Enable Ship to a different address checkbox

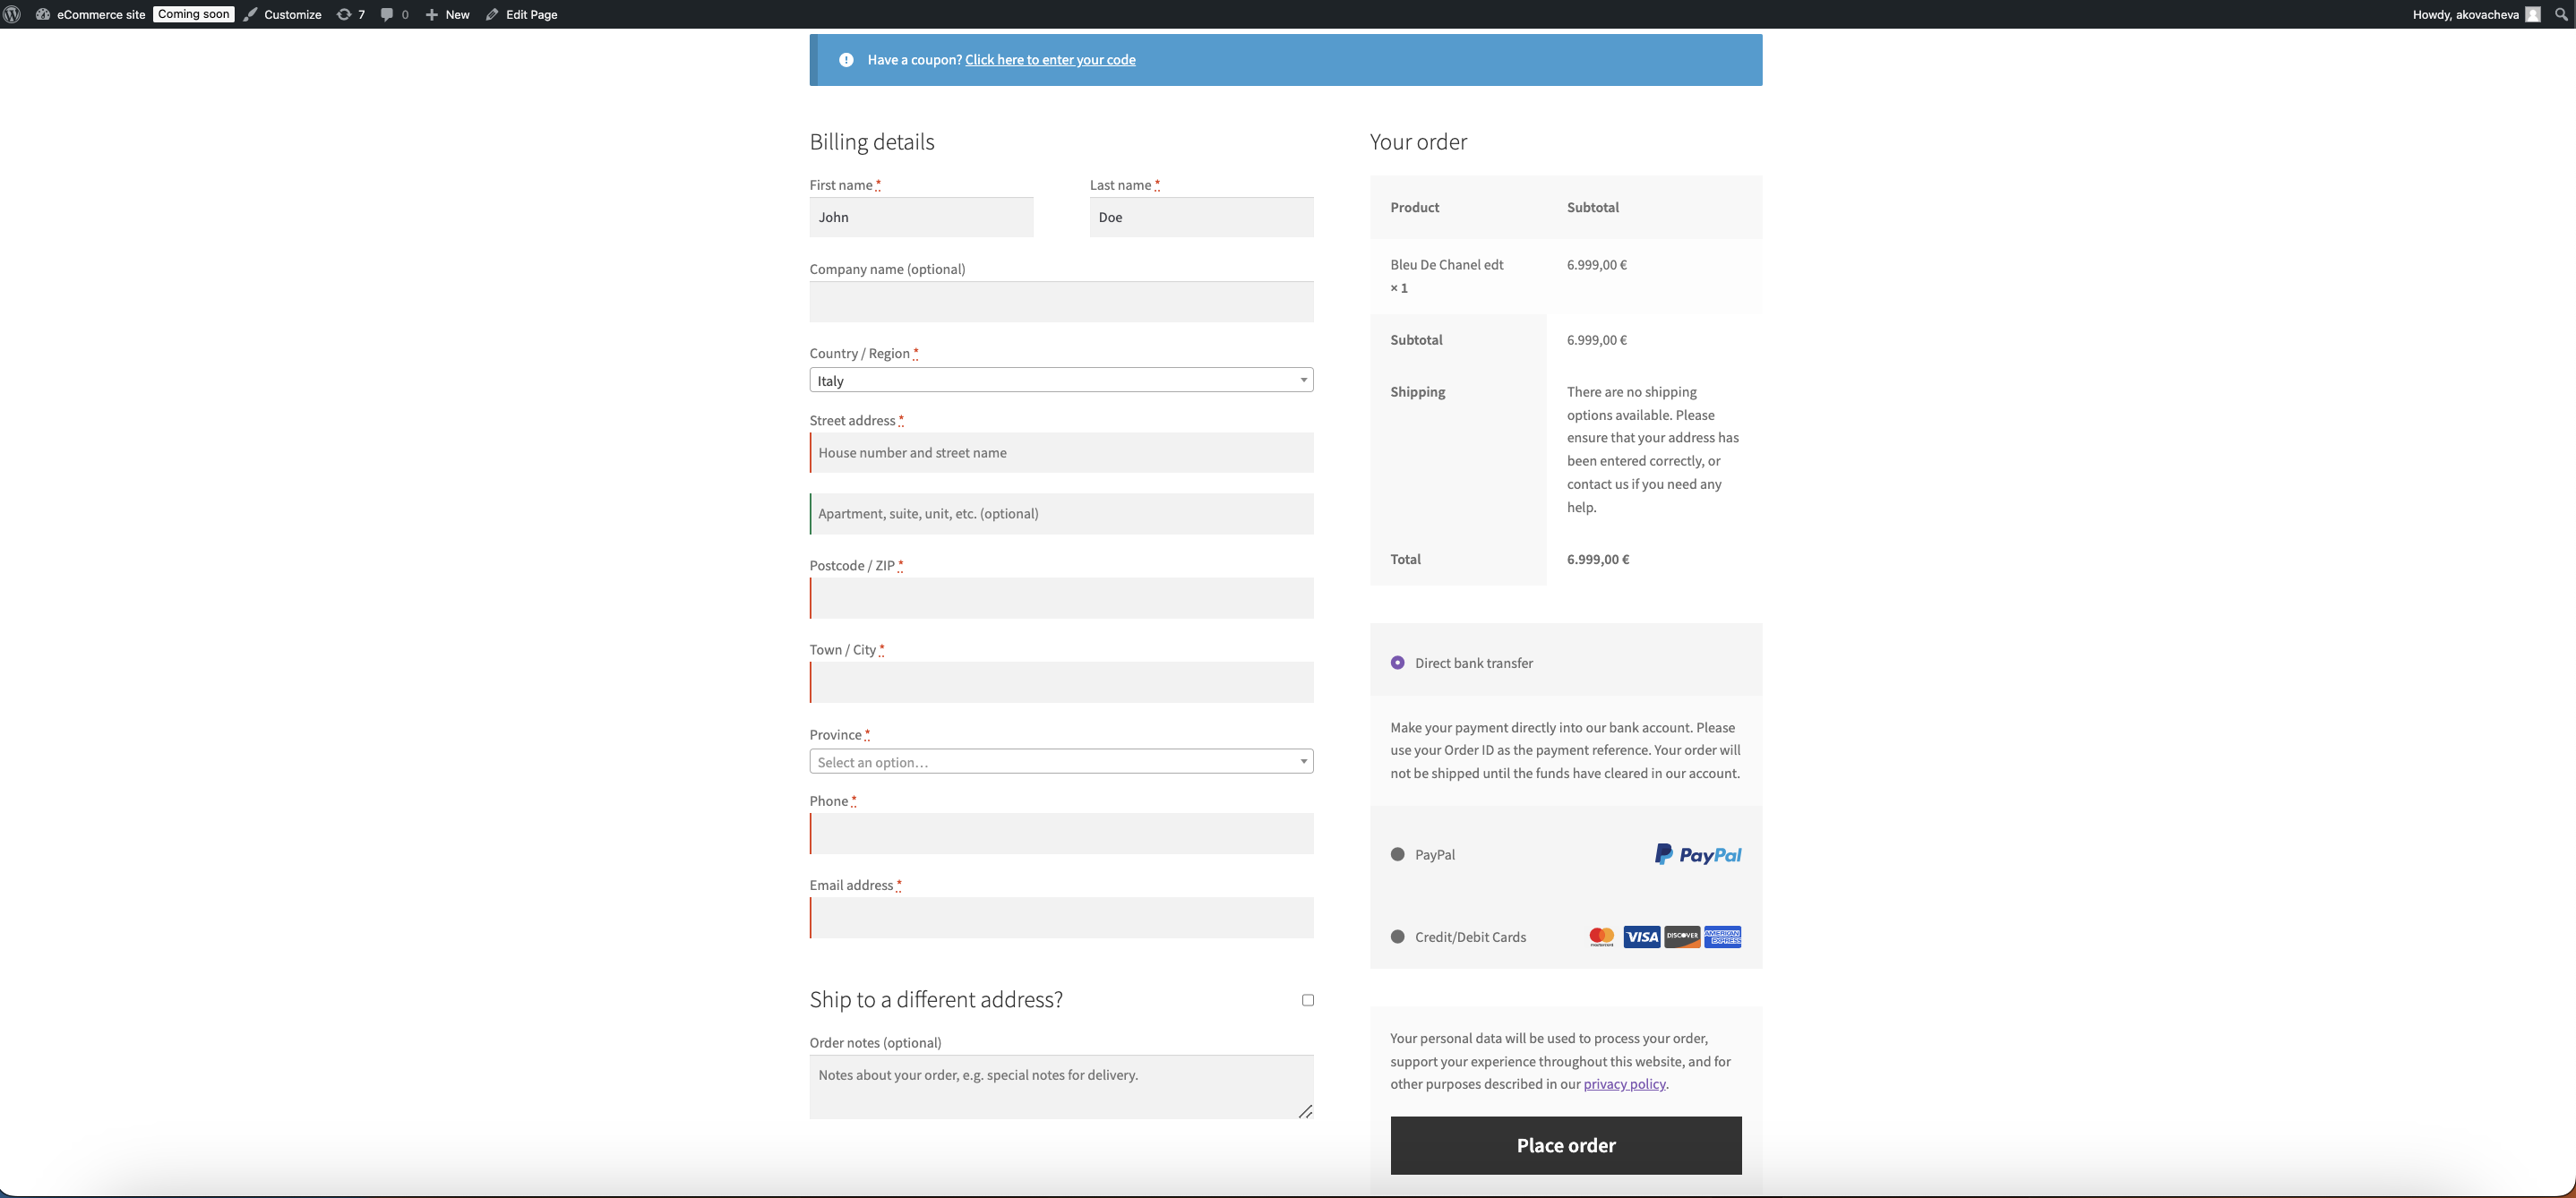tap(1307, 1000)
